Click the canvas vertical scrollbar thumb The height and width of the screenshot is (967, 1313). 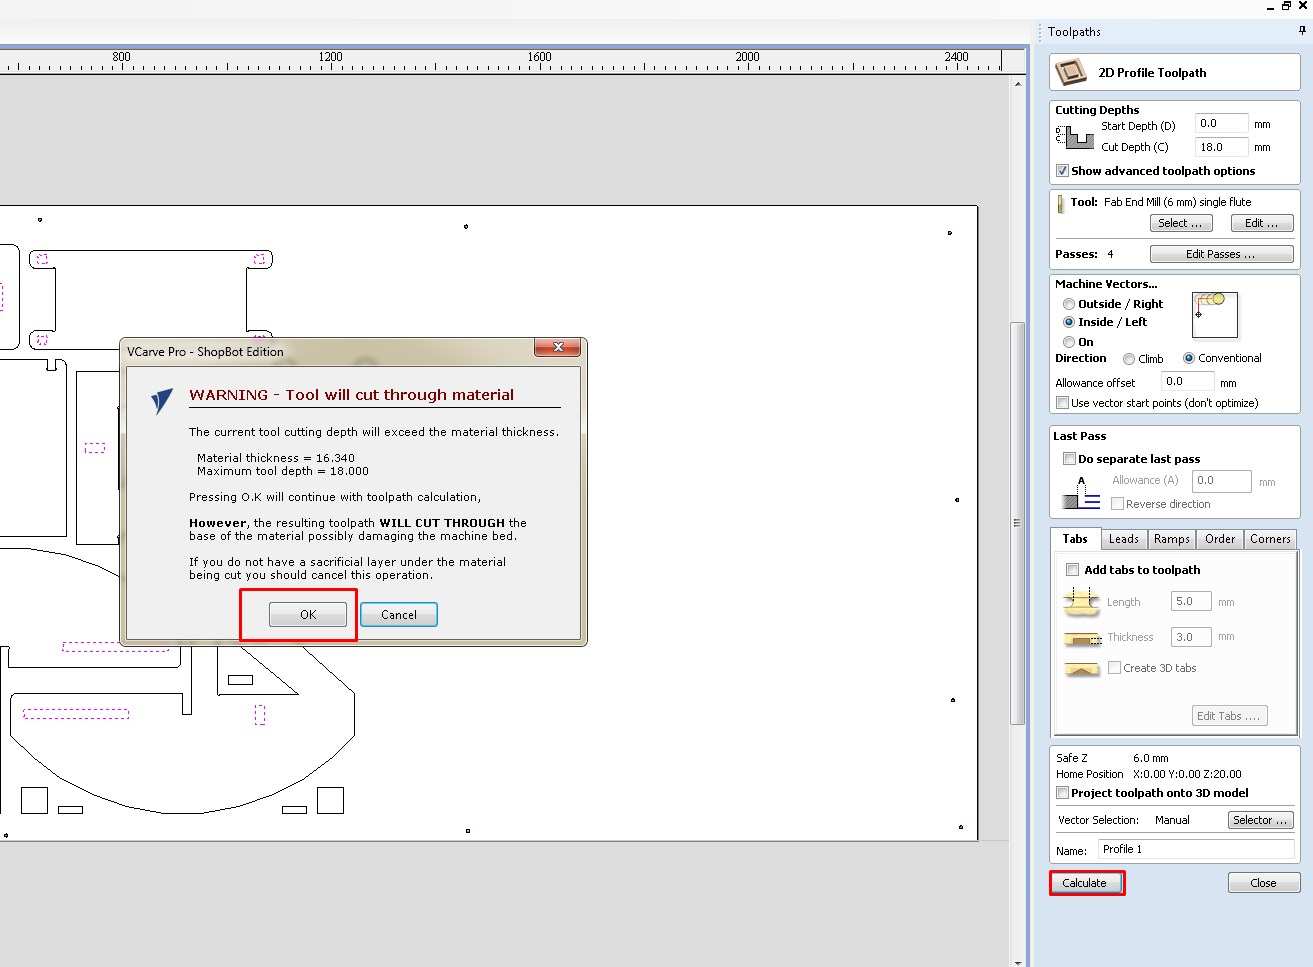tap(1018, 523)
